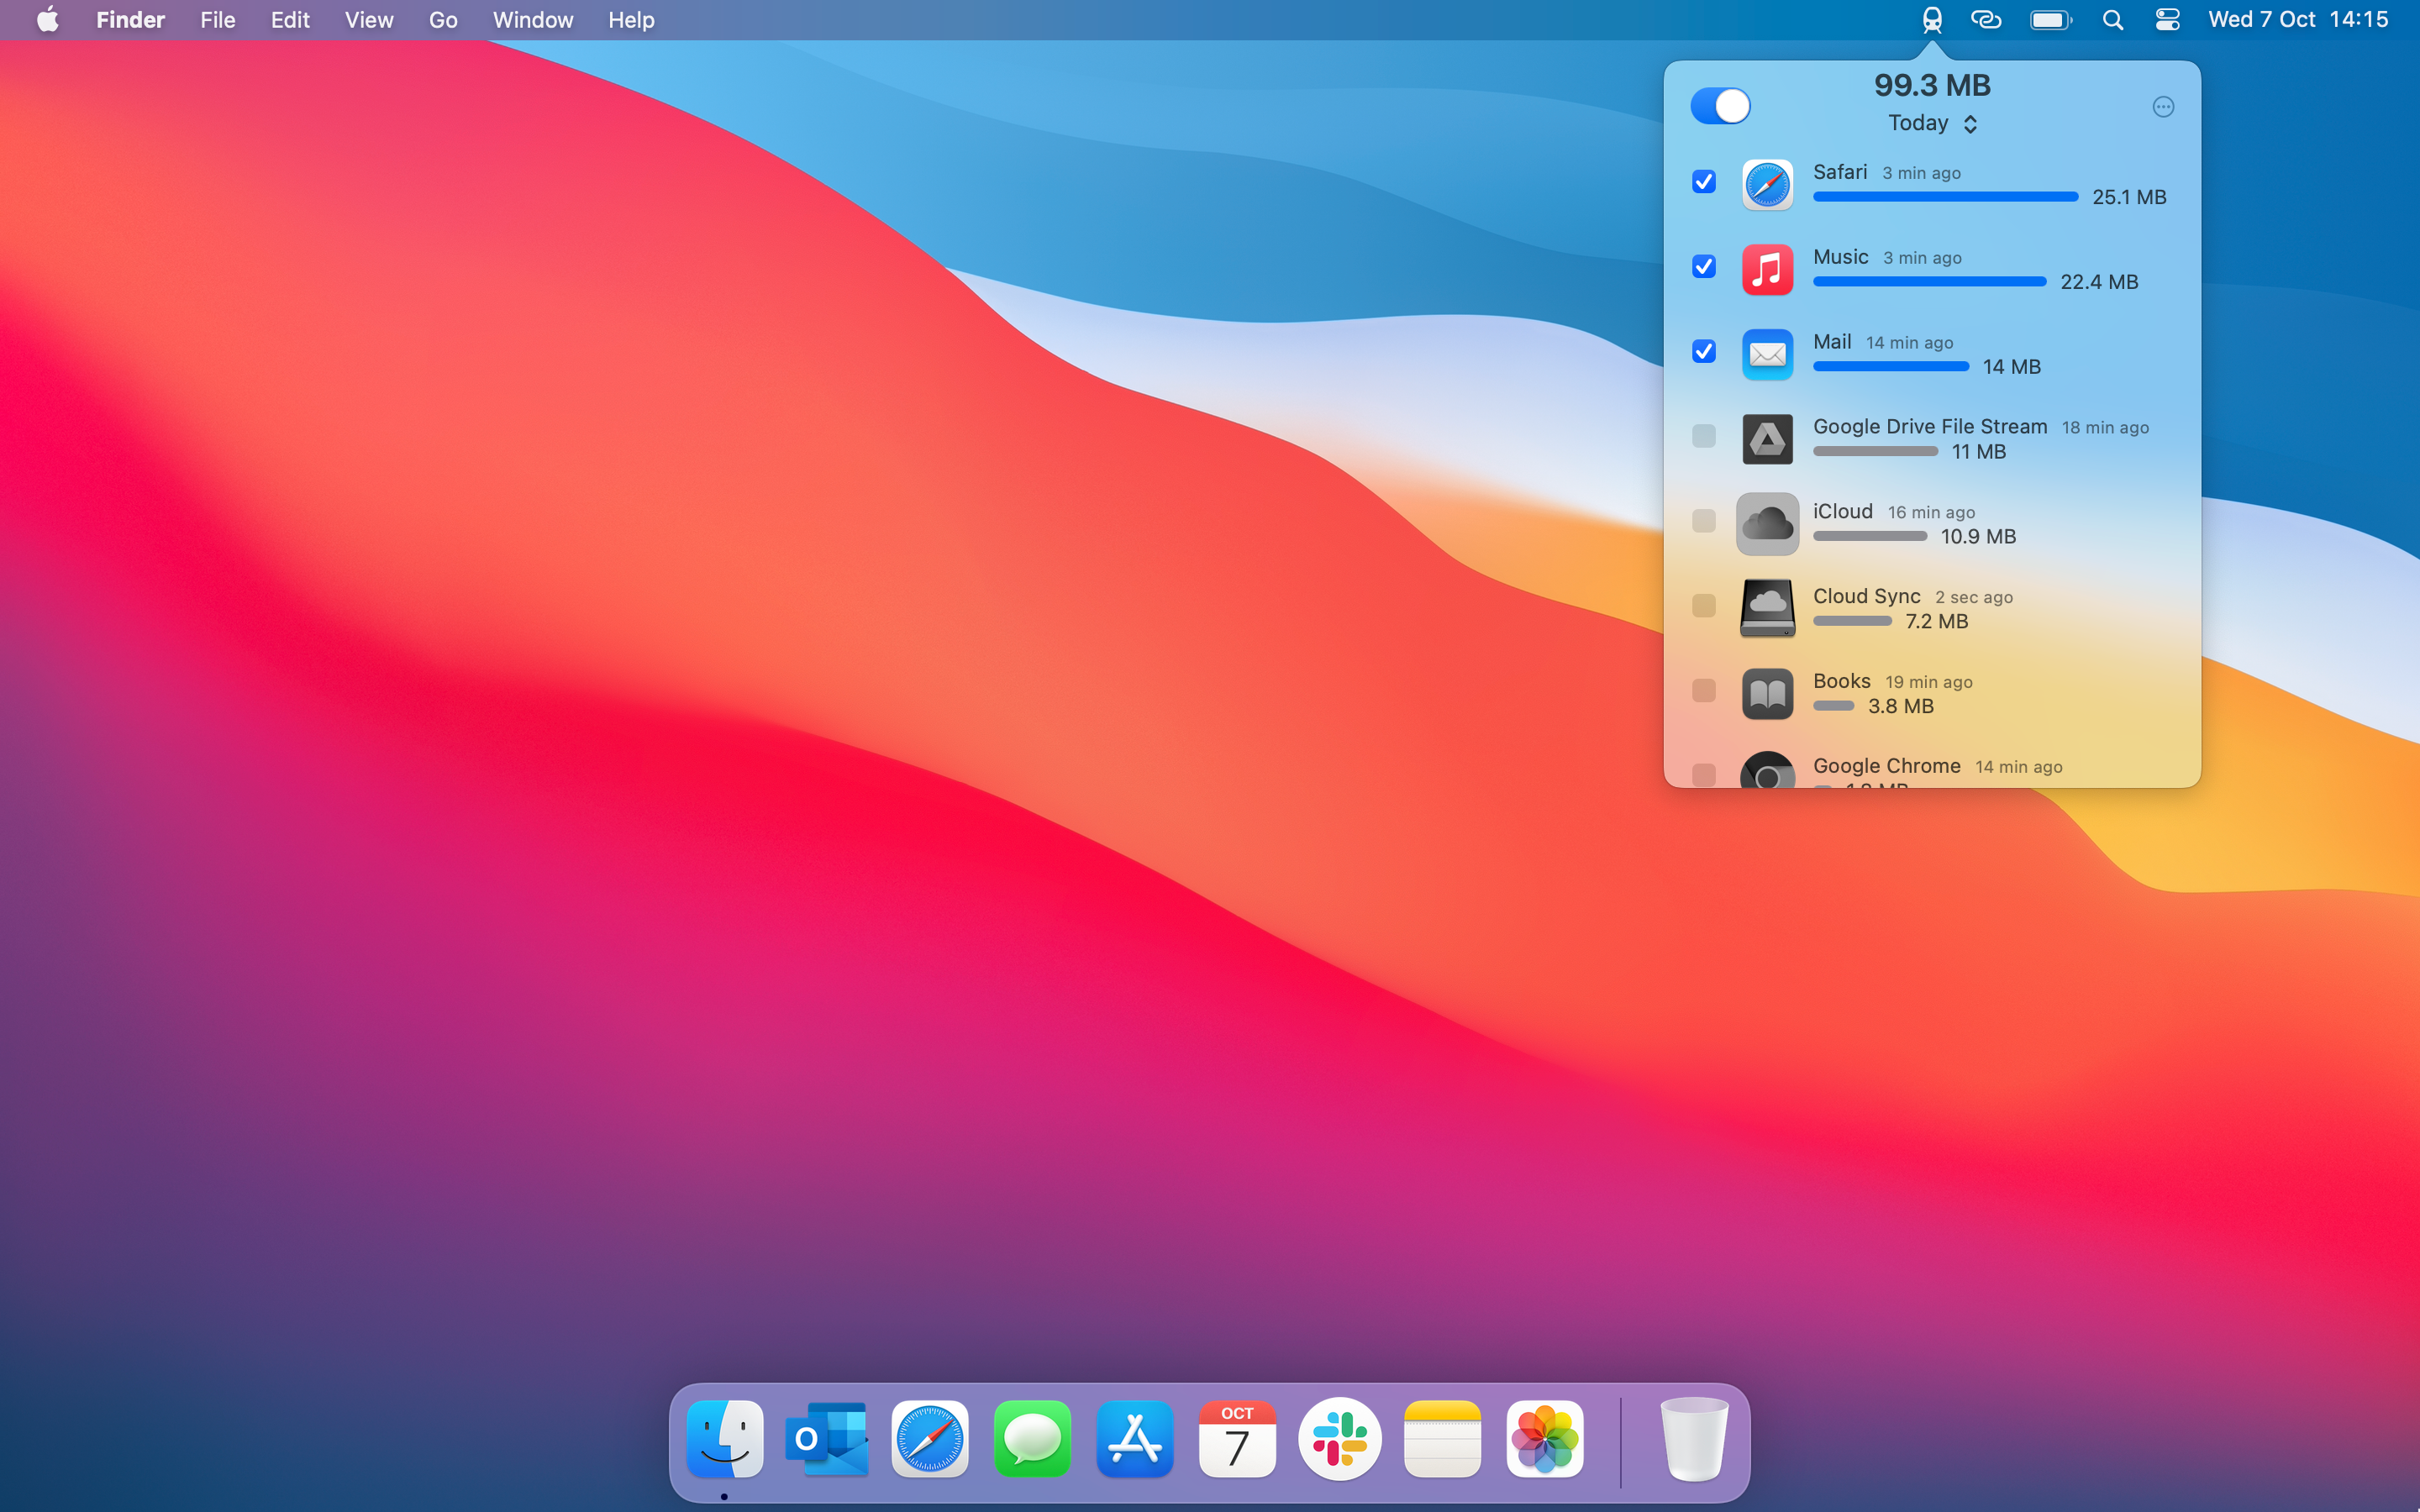2420x1512 pixels.
Task: Click the Music app icon in widget
Action: point(1765,266)
